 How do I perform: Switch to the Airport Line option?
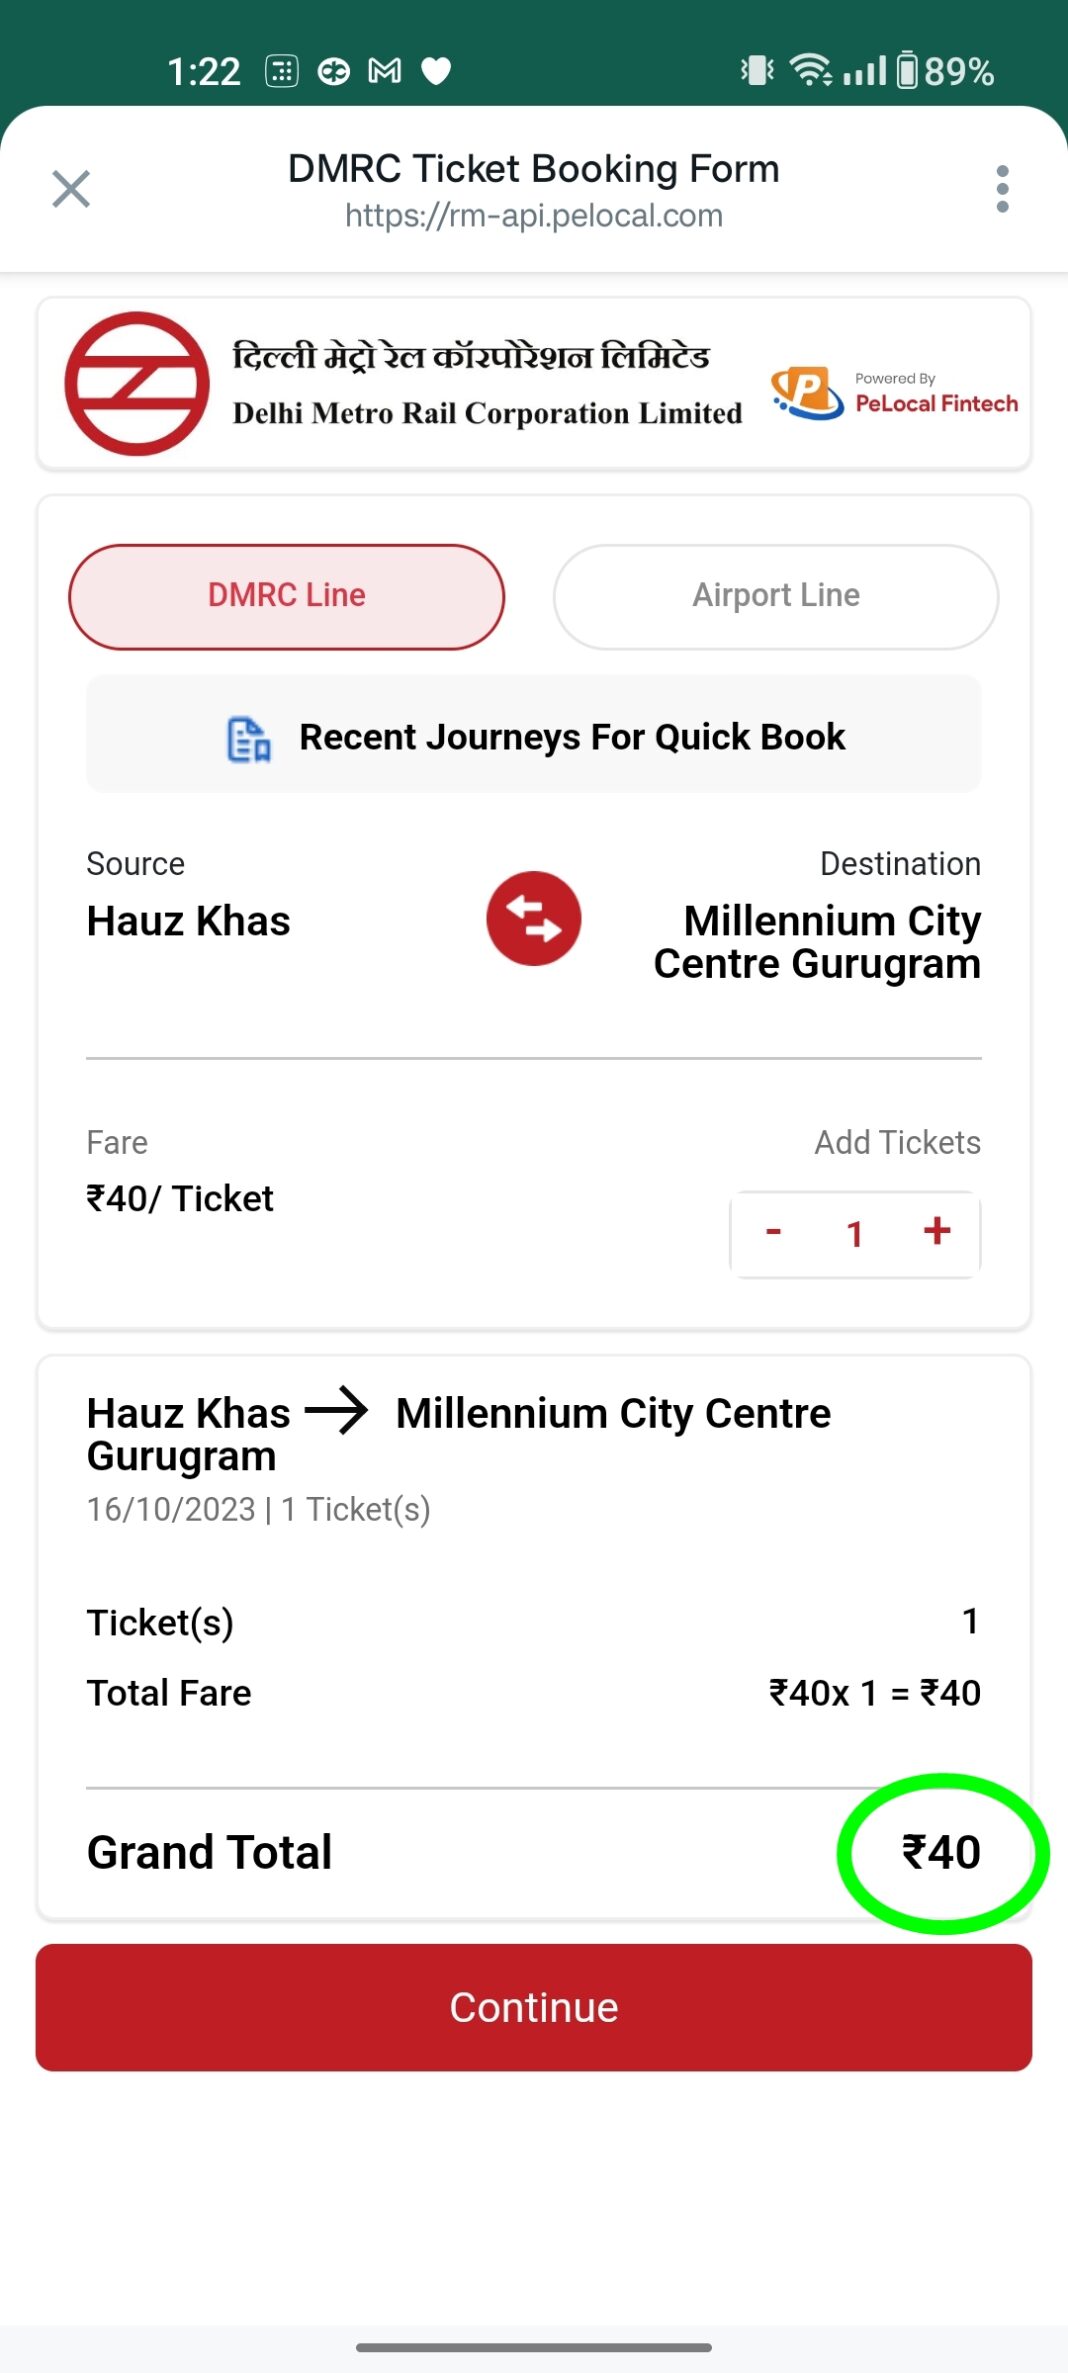774,595
